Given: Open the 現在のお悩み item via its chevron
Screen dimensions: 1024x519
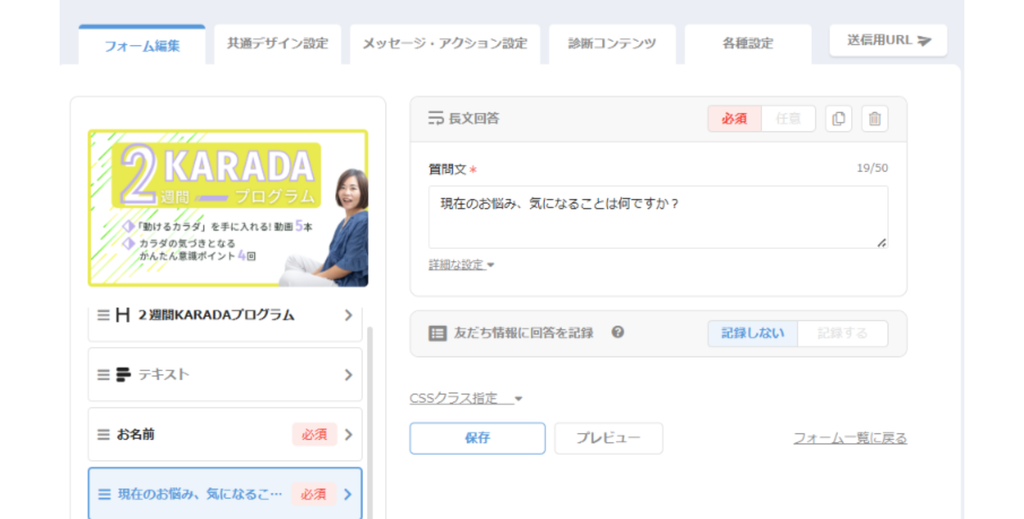Looking at the screenshot, I should pyautogui.click(x=347, y=495).
